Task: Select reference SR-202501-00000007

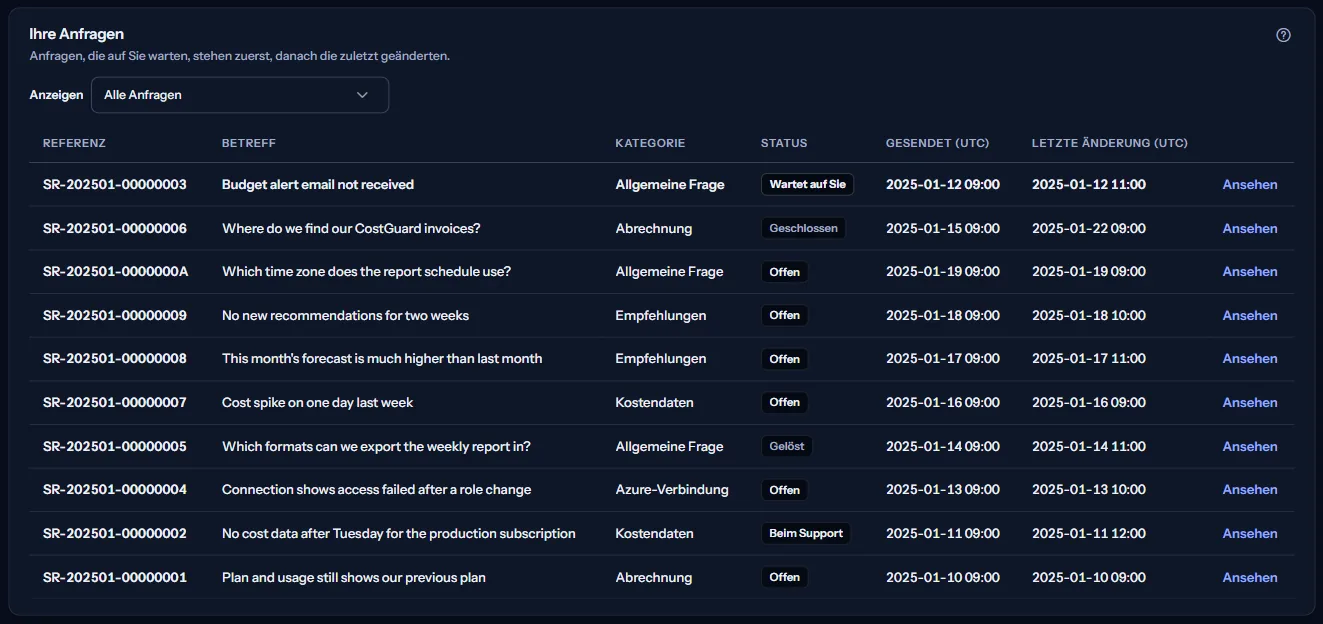Action: point(115,402)
